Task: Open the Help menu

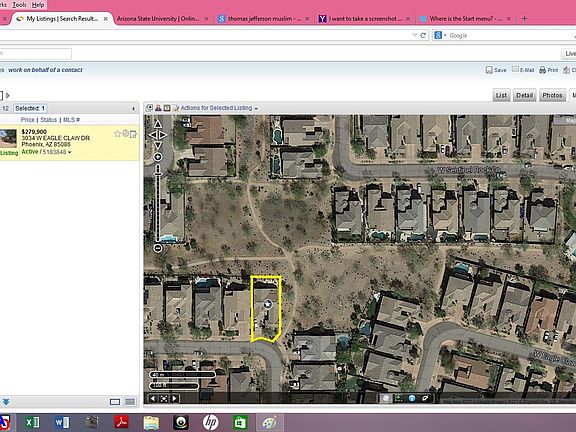Action: pos(38,5)
